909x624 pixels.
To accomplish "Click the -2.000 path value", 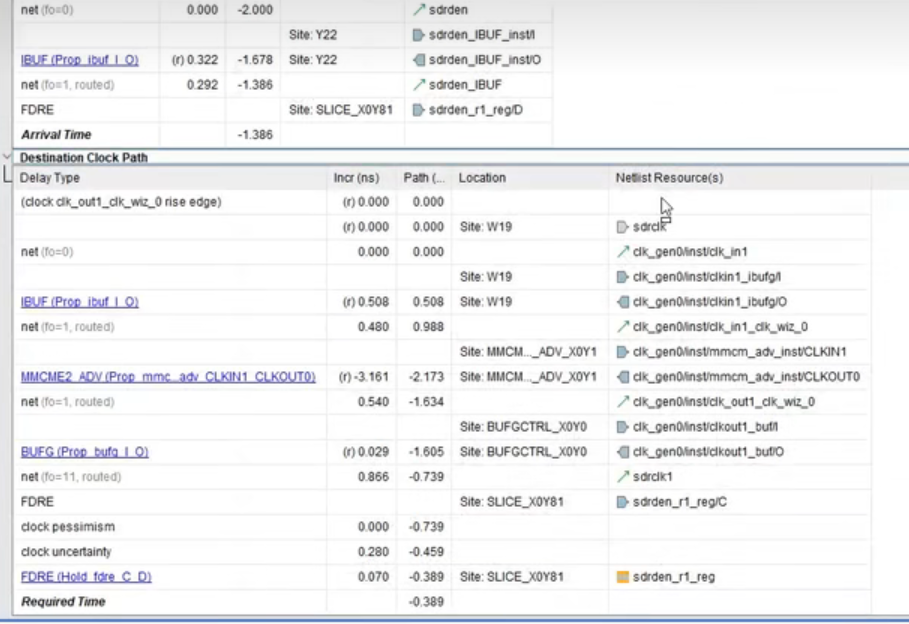I will coord(254,10).
